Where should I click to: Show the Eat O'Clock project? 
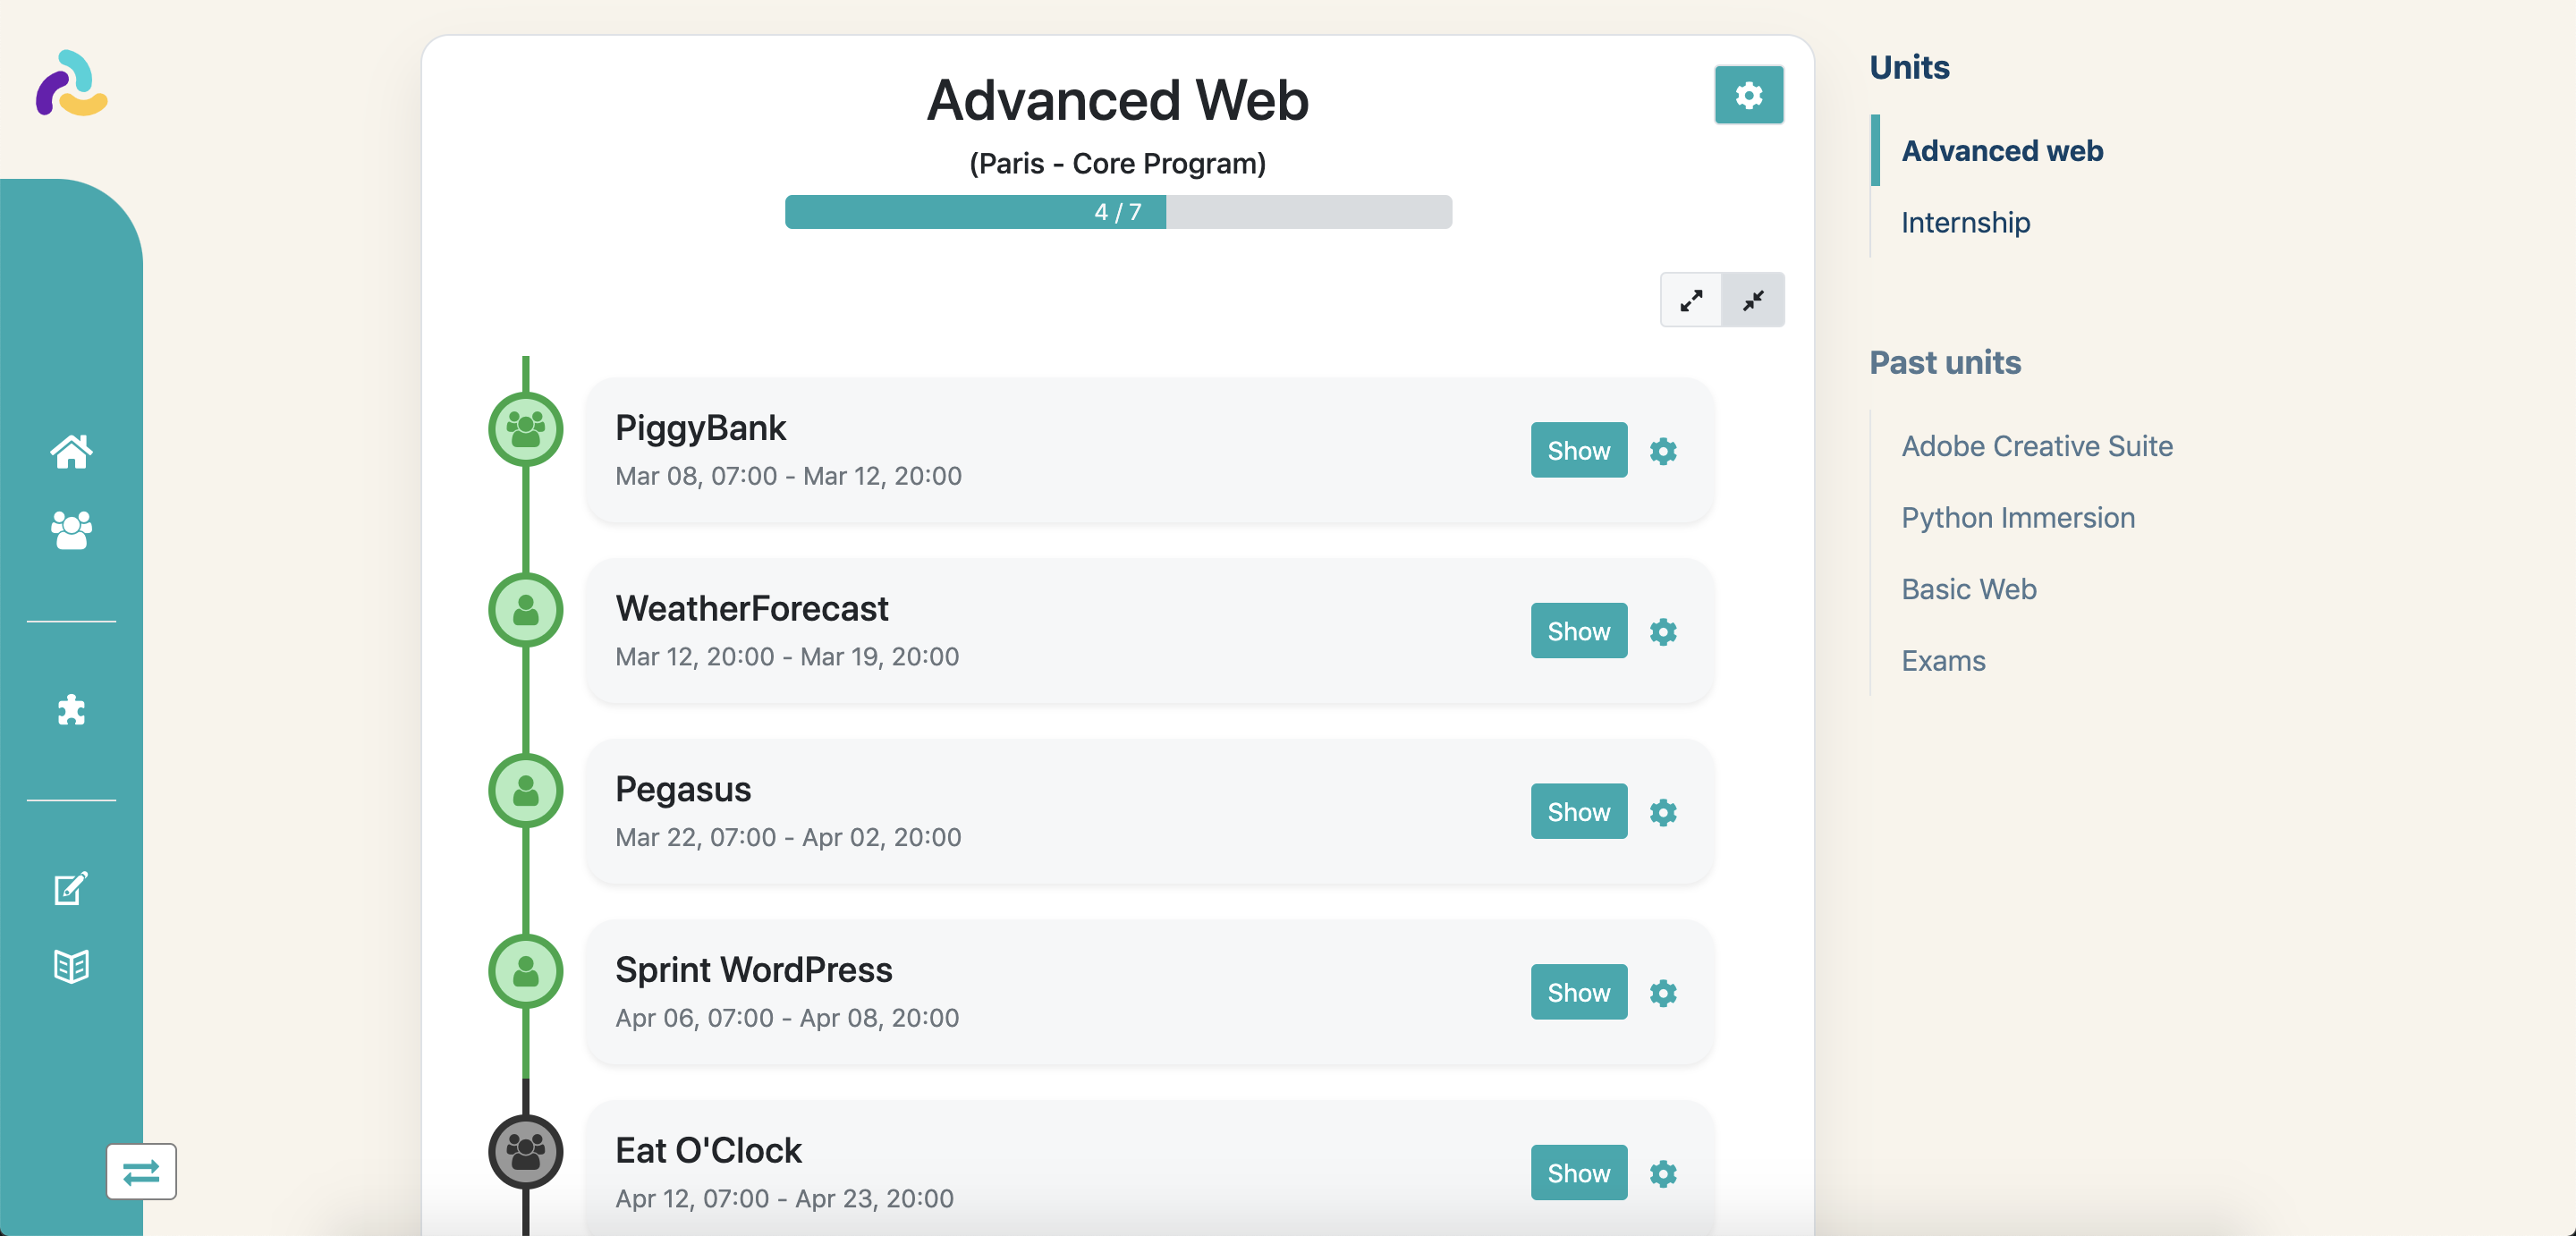(x=1579, y=1173)
